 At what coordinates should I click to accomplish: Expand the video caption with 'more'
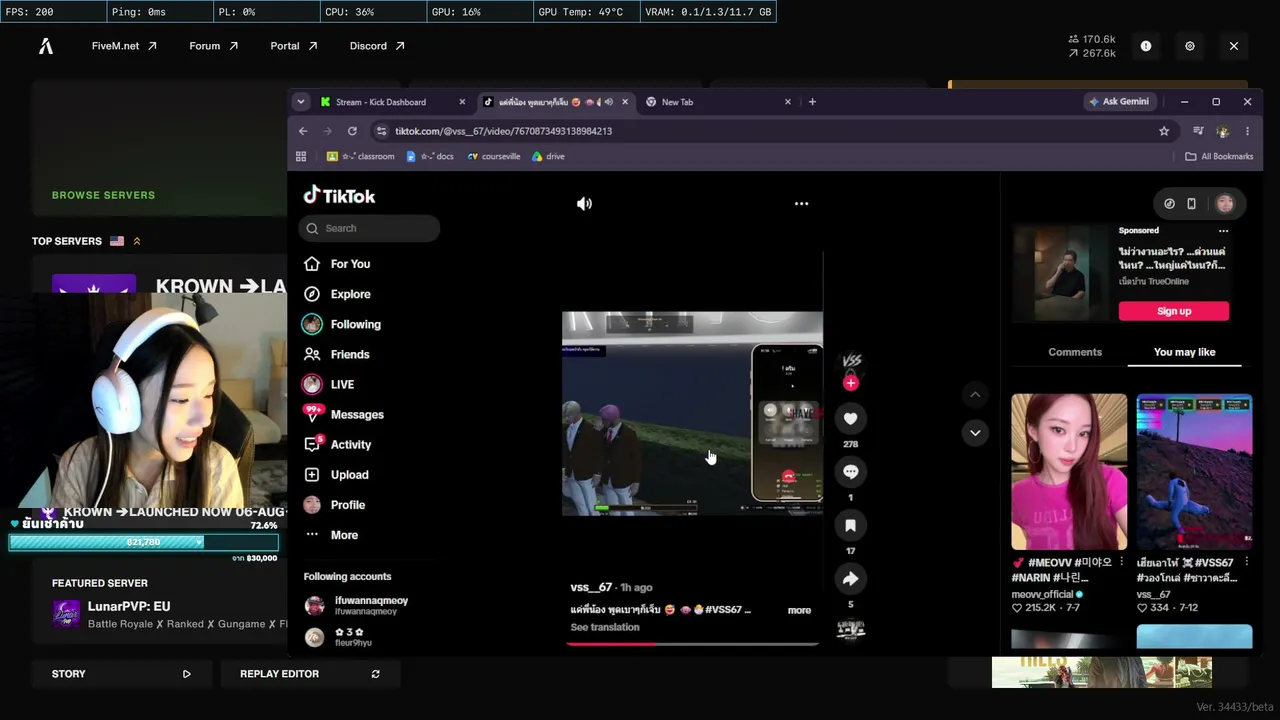click(x=799, y=610)
